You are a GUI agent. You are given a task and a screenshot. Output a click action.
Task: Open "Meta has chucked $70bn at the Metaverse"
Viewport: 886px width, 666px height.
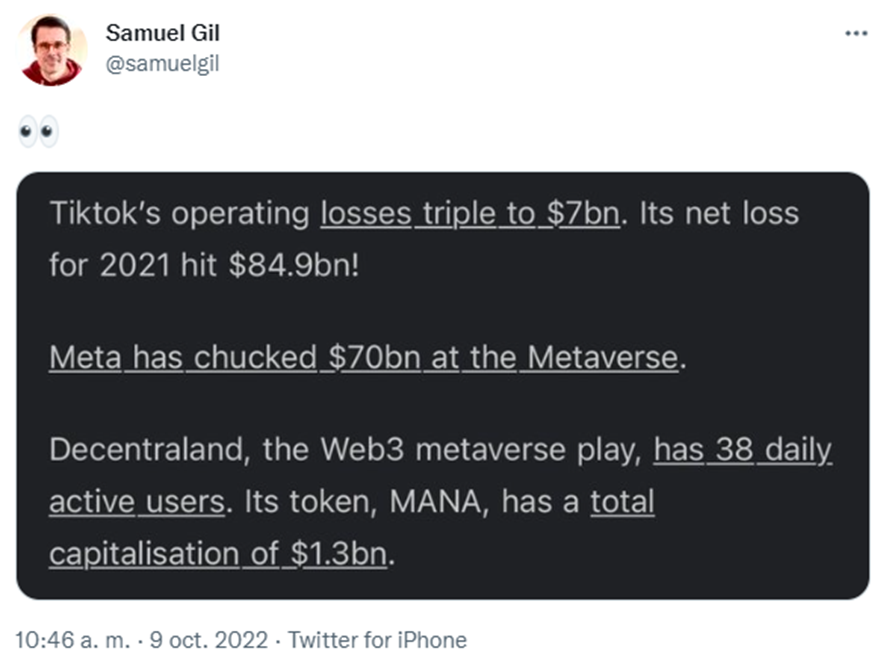tap(363, 357)
